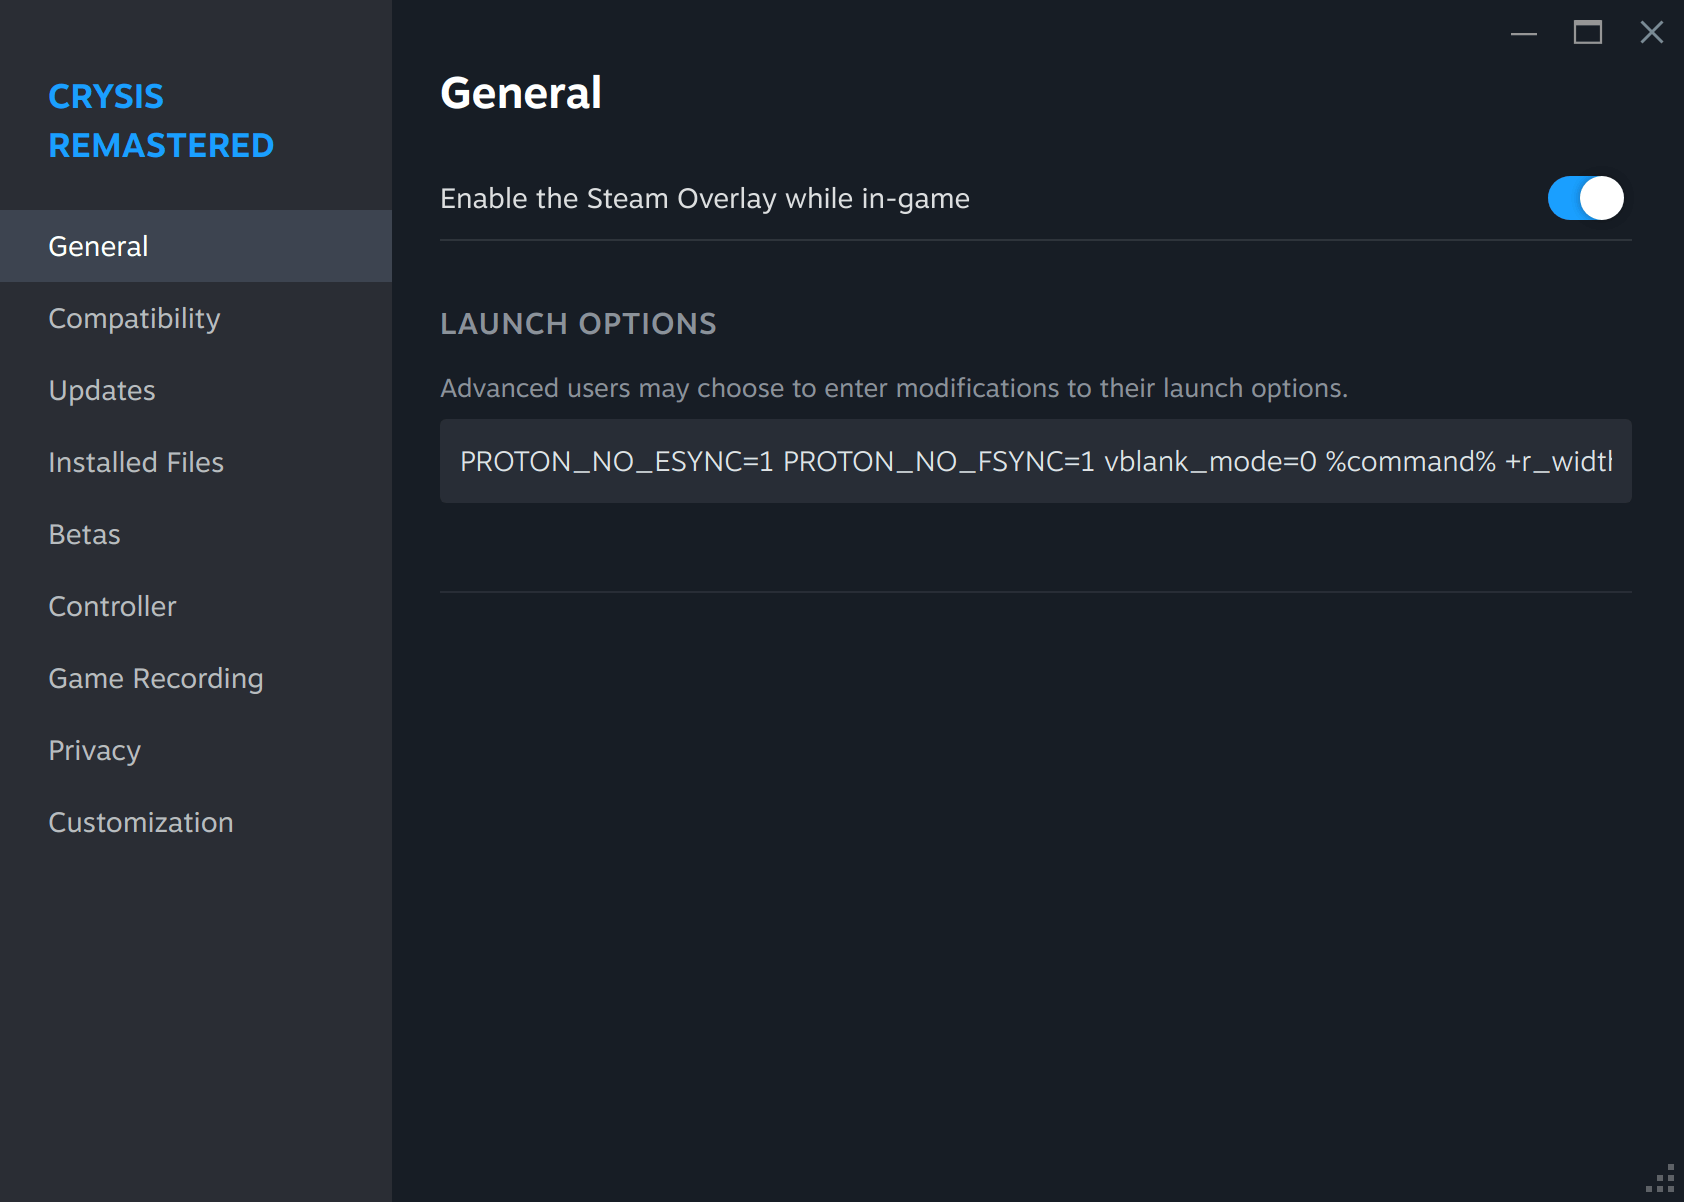Image resolution: width=1684 pixels, height=1202 pixels.
Task: Click the Launch Options section heading
Action: pyautogui.click(x=578, y=324)
